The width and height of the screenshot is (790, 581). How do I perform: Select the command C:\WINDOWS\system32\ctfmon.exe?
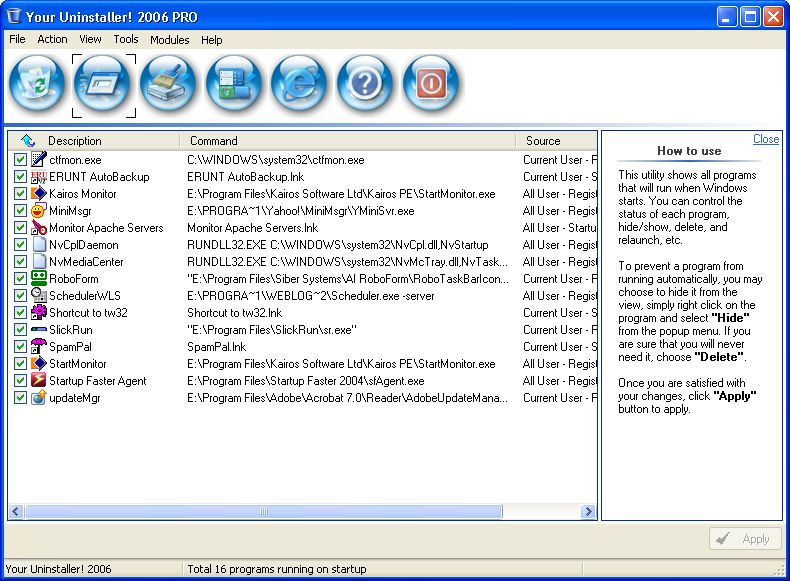276,160
